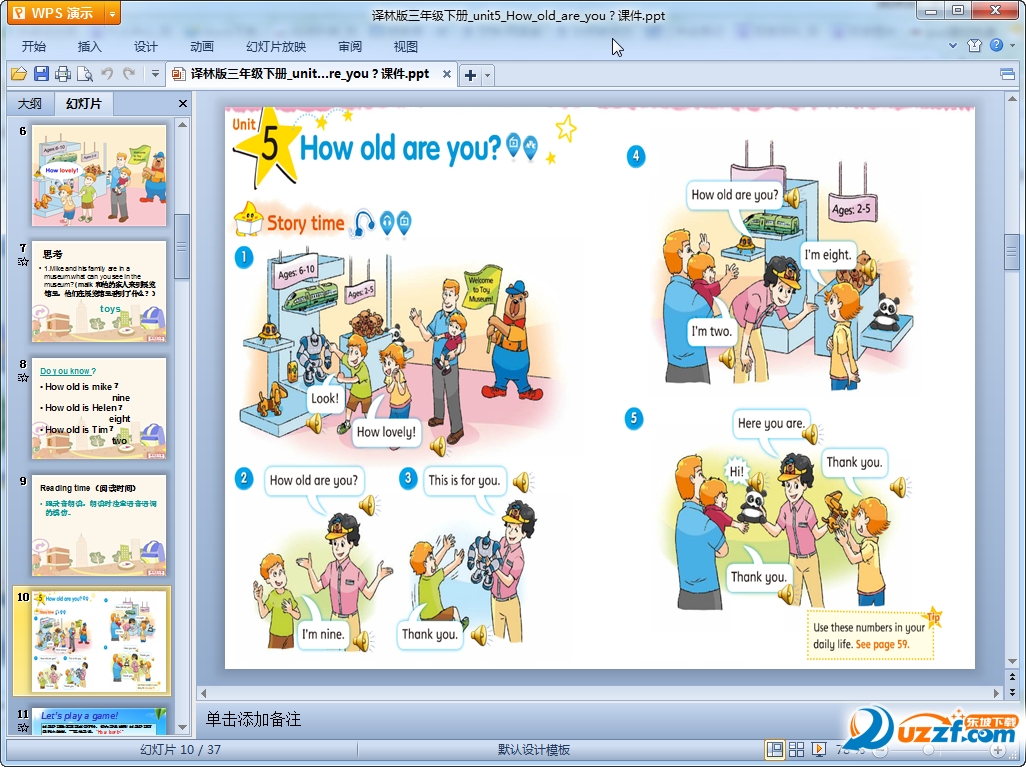Play speaker next to 'Here you are.'
The height and width of the screenshot is (767, 1026).
point(810,434)
